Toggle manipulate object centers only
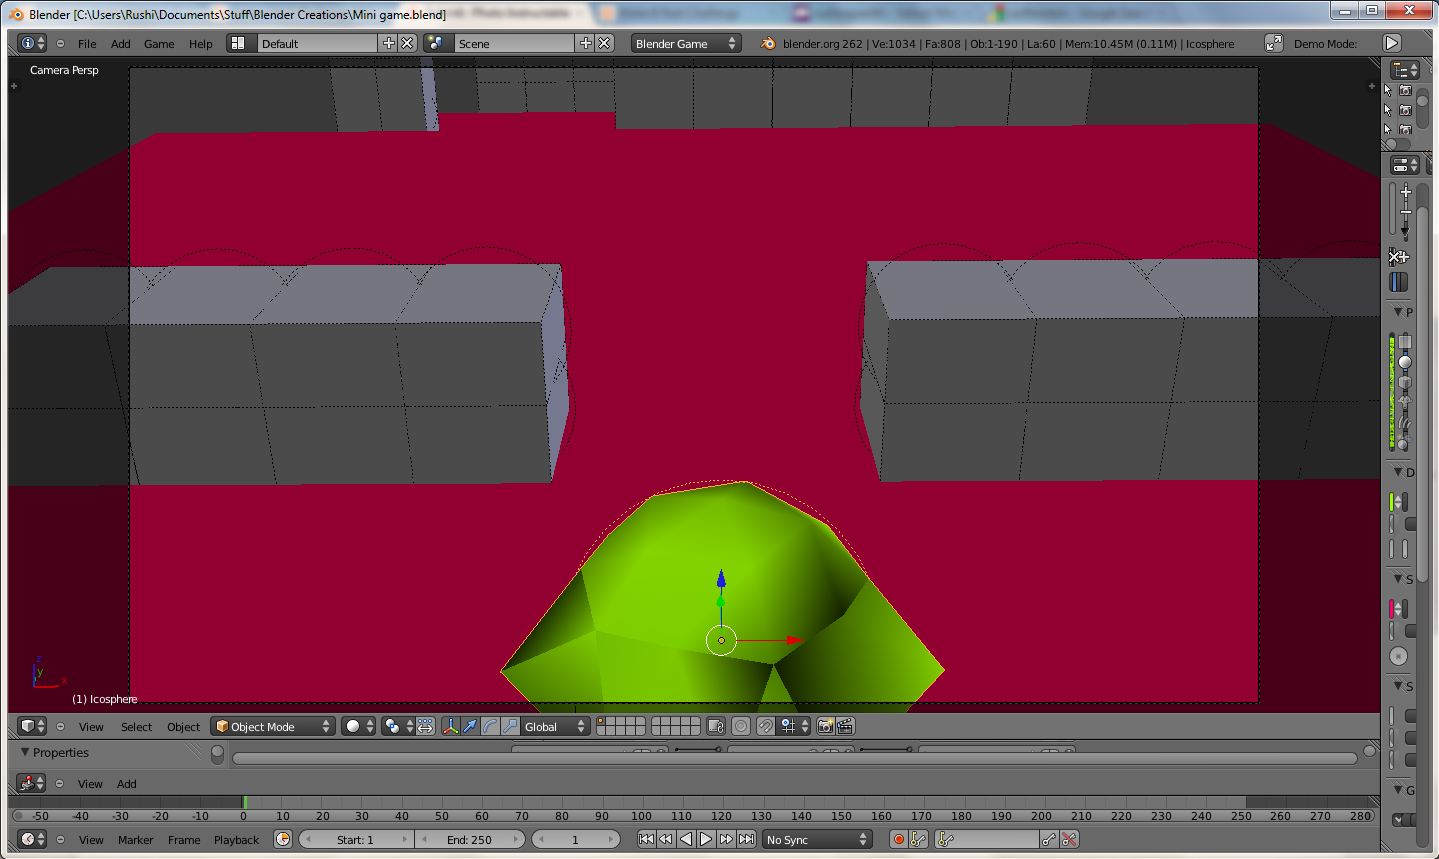1439x859 pixels. pos(425,726)
